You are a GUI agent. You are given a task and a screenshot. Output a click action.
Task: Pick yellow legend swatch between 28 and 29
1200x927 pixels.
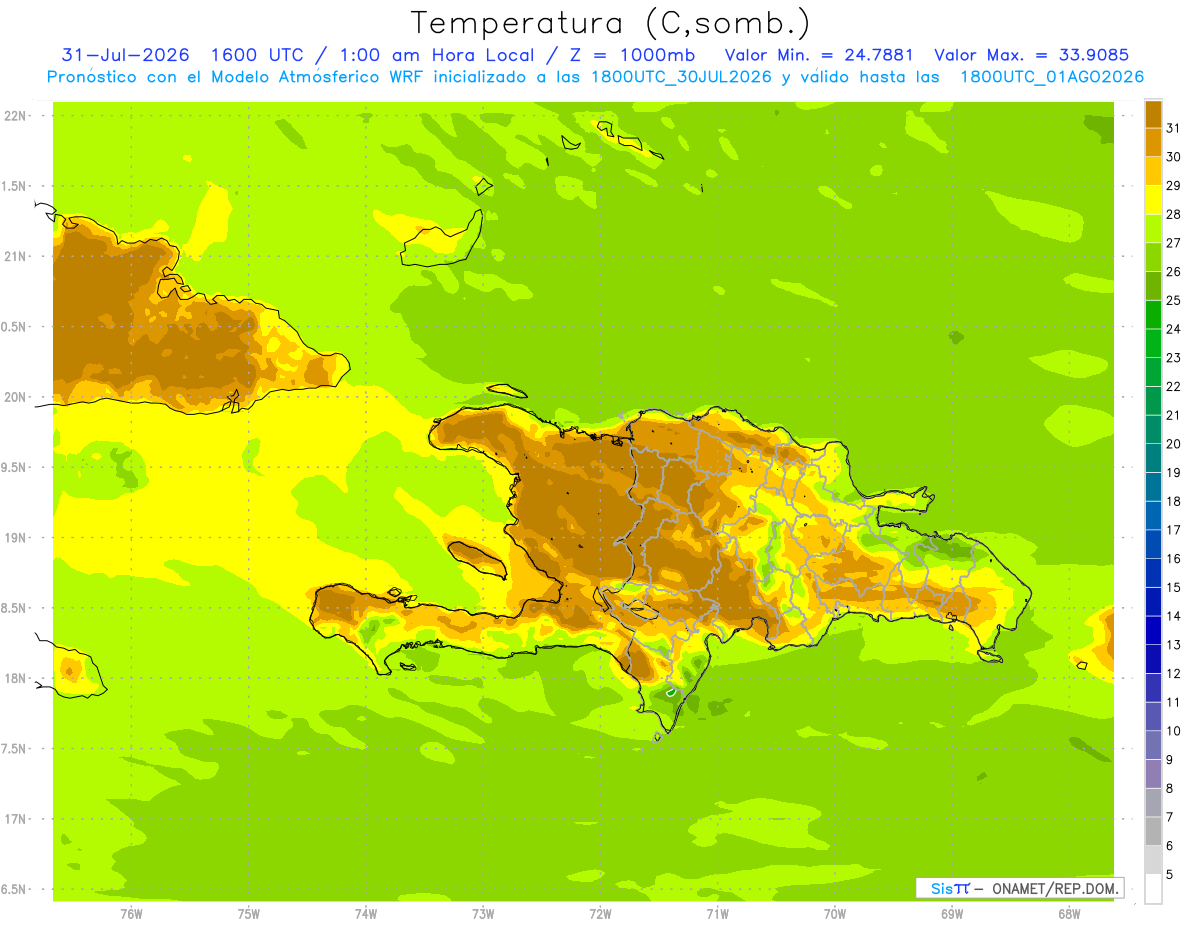(1153, 200)
